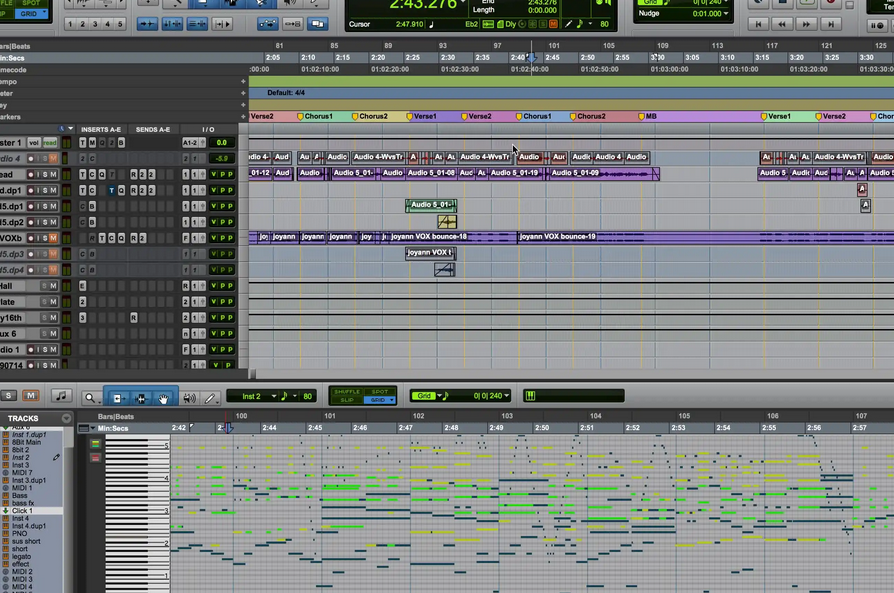This screenshot has width=894, height=593.
Task: Toggle Layered Editing button
Action: [318, 24]
